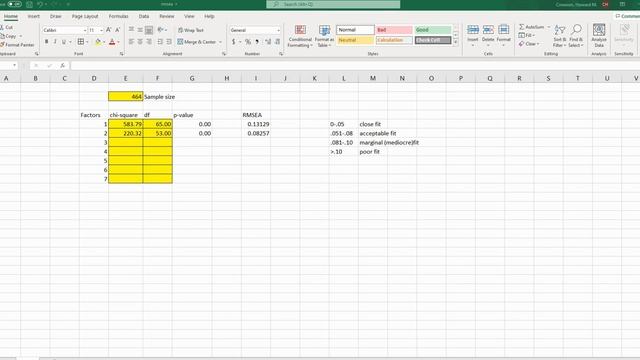
Task: Click the Orientation icon
Action: tap(160, 30)
